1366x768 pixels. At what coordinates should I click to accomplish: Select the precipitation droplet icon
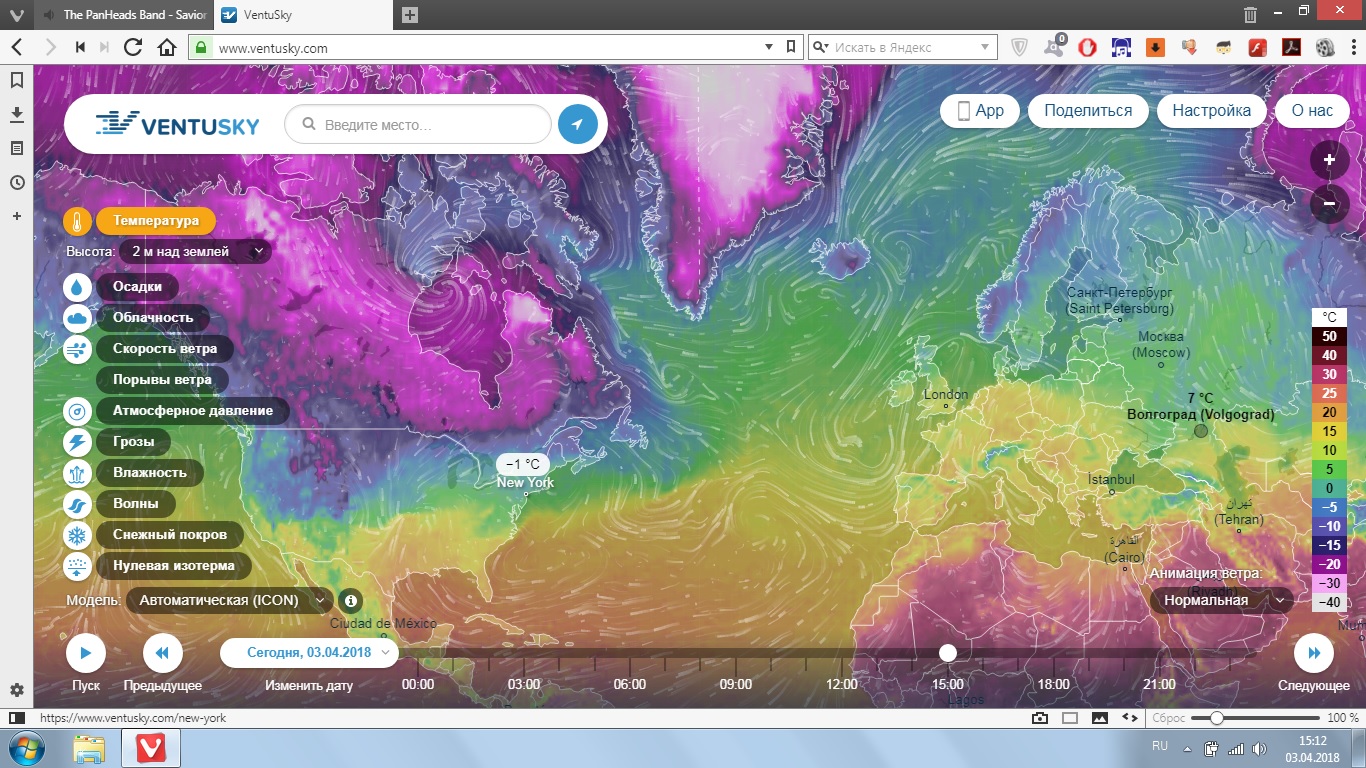pyautogui.click(x=78, y=287)
